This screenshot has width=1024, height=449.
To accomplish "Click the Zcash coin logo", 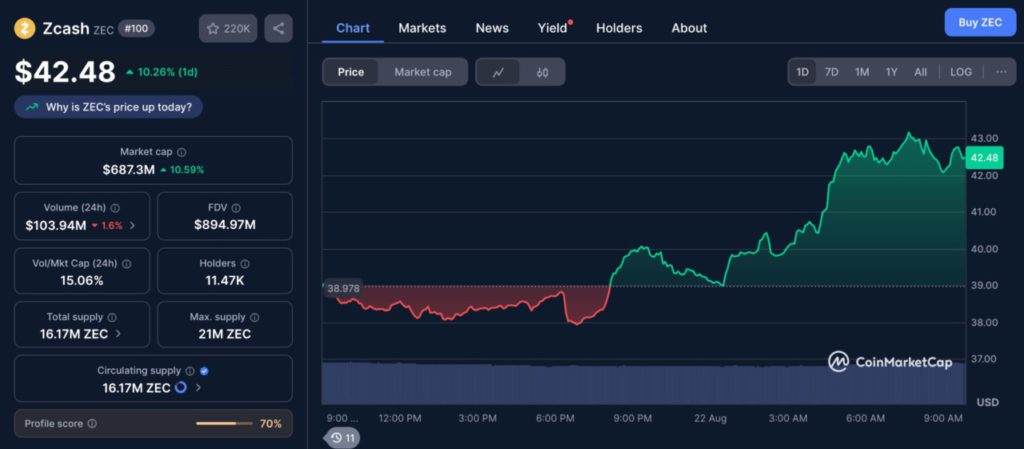I will pyautogui.click(x=25, y=28).
